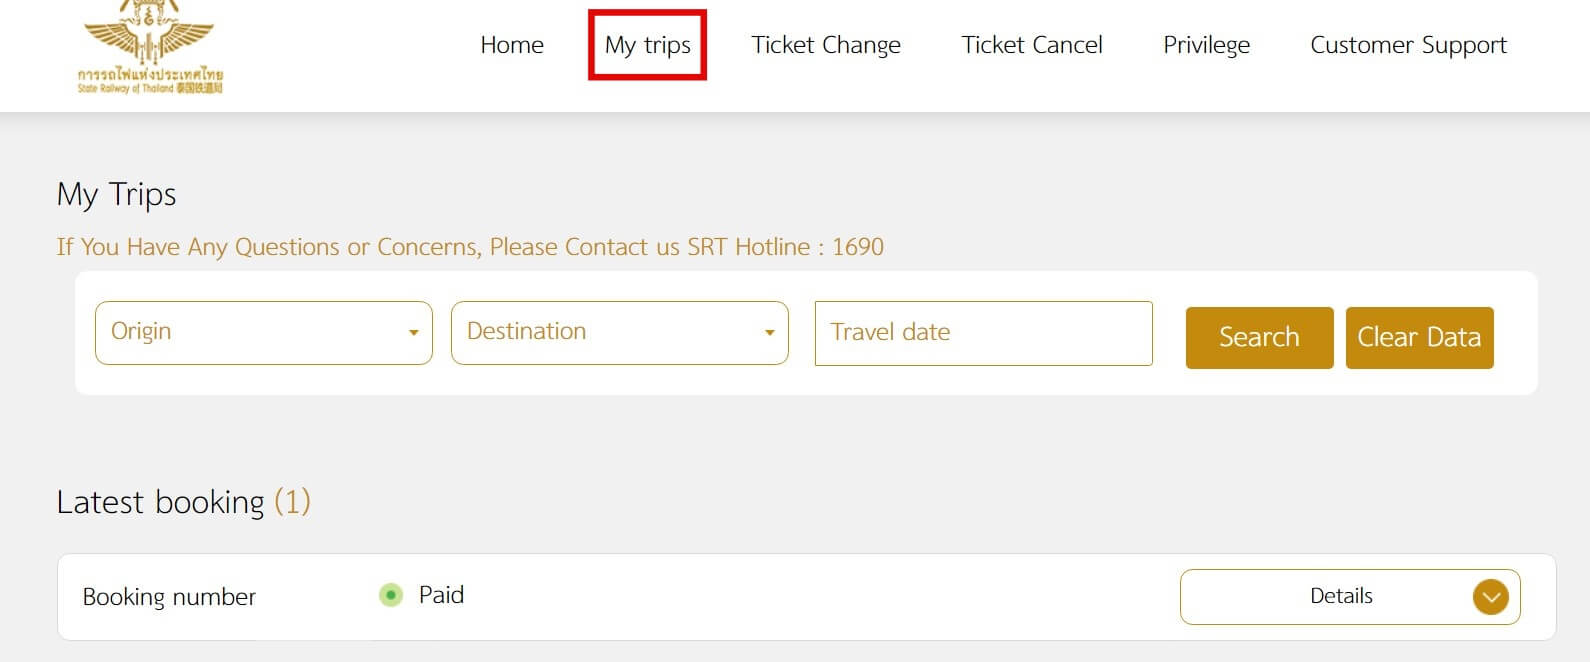The width and height of the screenshot is (1590, 662).
Task: Click the Travel date field
Action: click(984, 333)
